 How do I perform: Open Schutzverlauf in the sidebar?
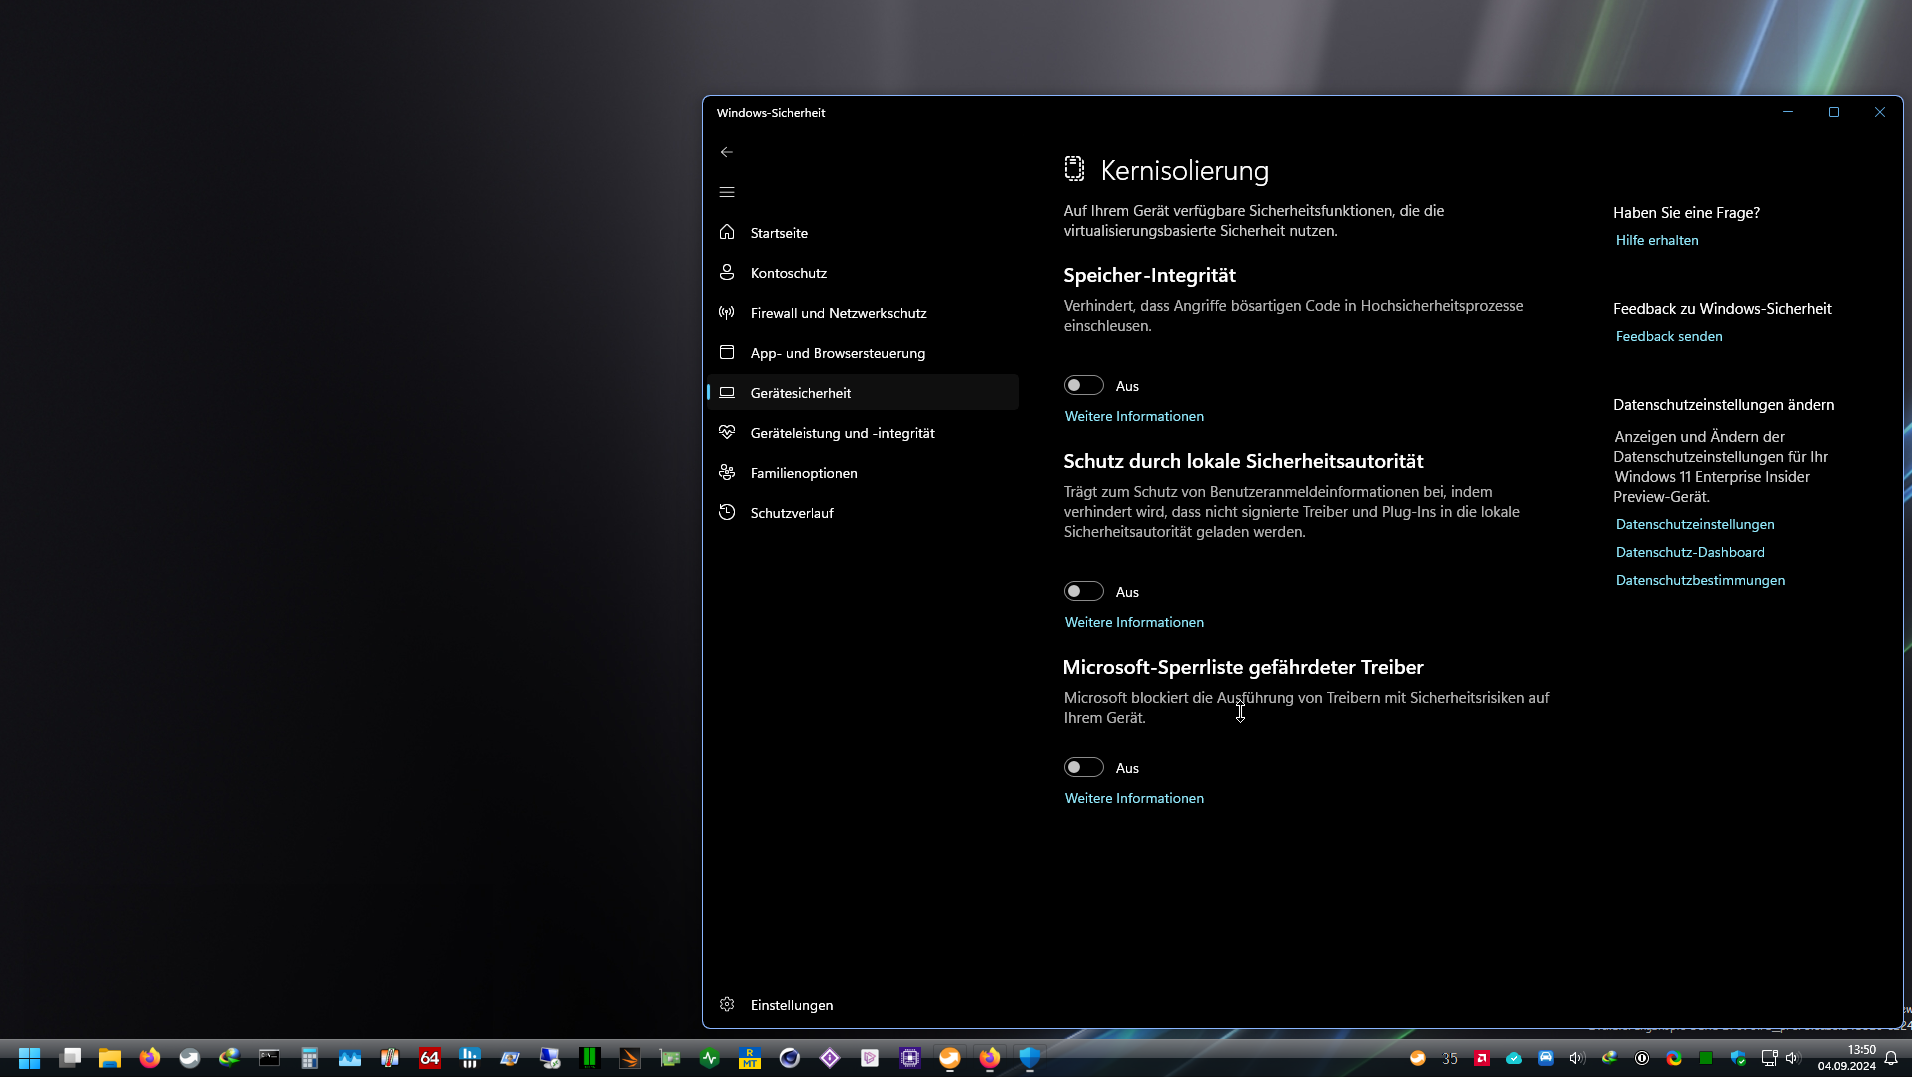click(x=863, y=513)
